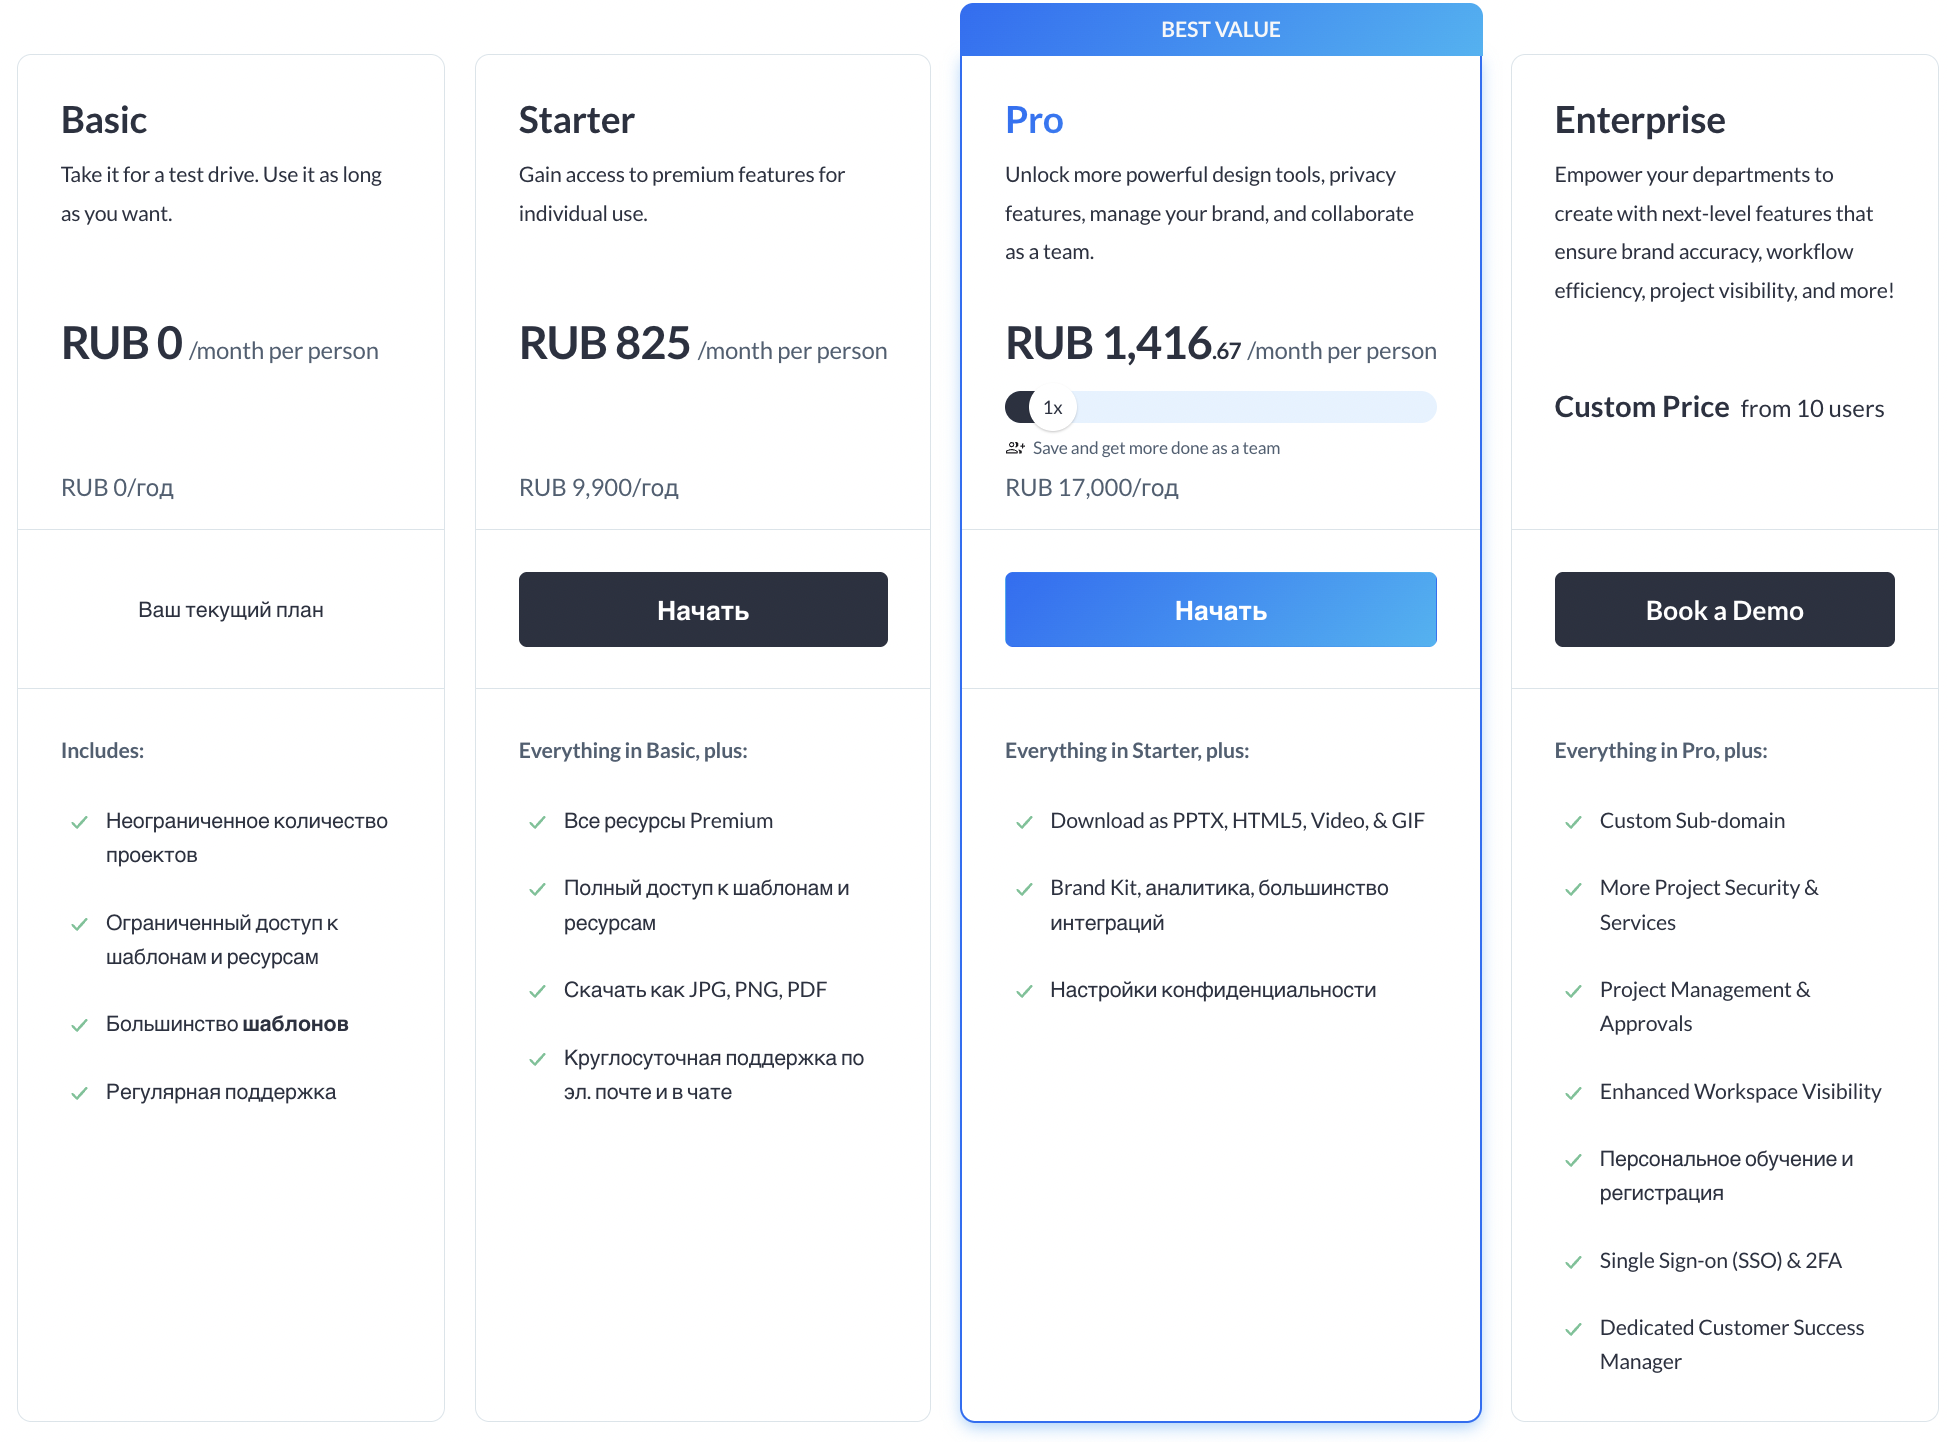
Task: Click the checkmark next to Single Sign-on (SSO)
Action: (1573, 1262)
